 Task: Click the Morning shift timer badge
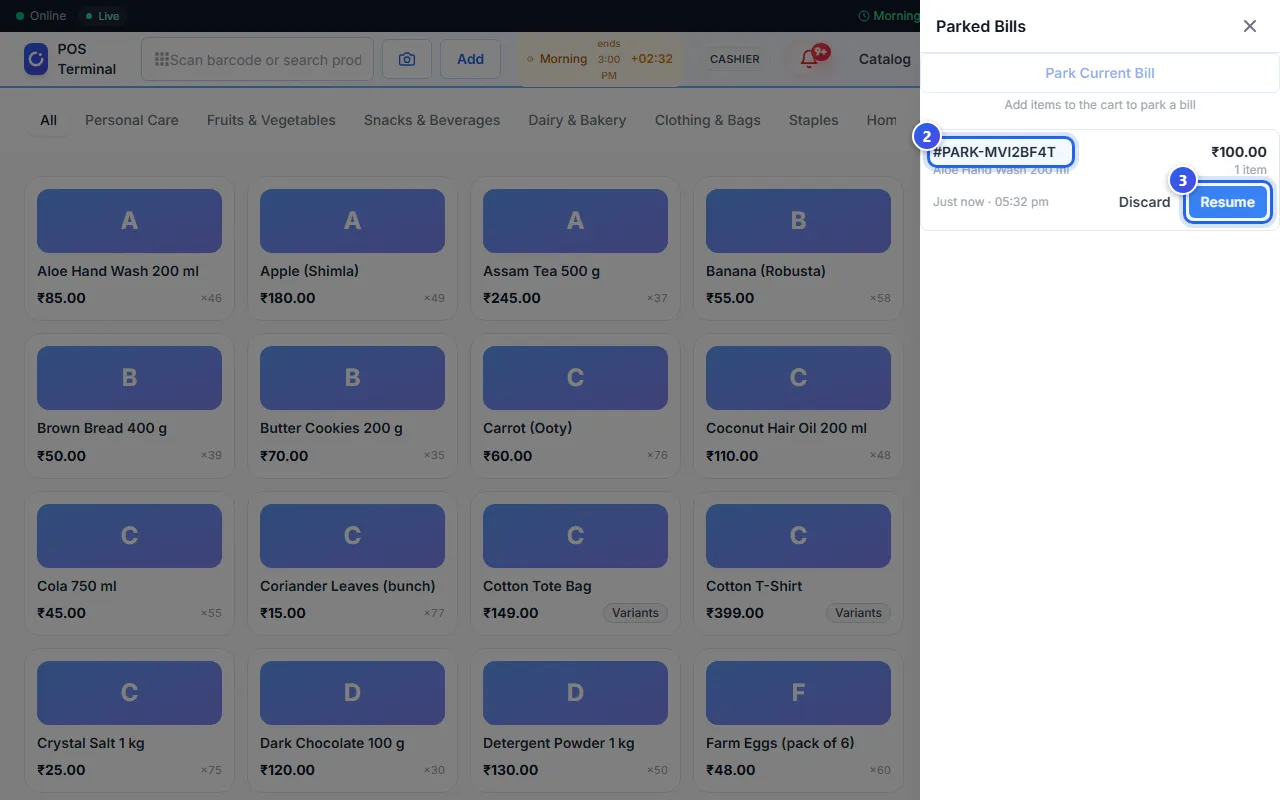point(600,59)
